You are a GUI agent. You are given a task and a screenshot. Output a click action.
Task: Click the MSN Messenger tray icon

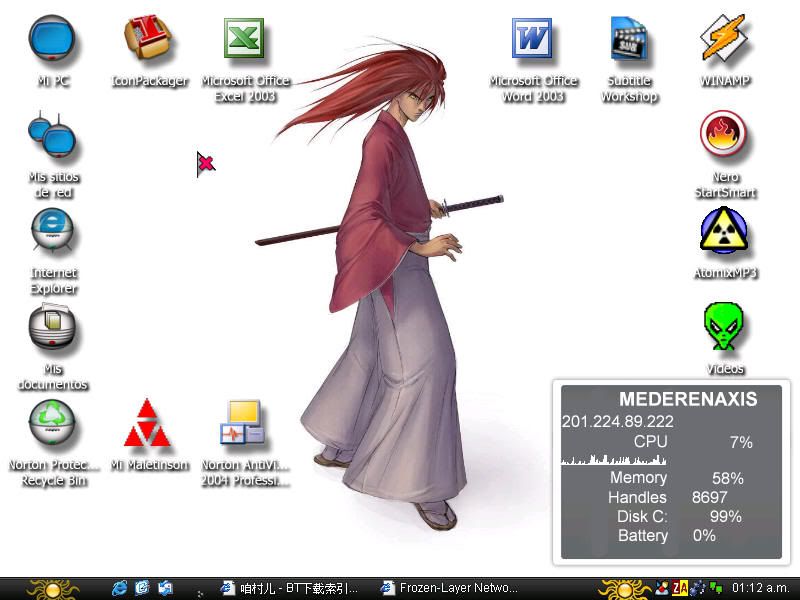[x=662, y=588]
